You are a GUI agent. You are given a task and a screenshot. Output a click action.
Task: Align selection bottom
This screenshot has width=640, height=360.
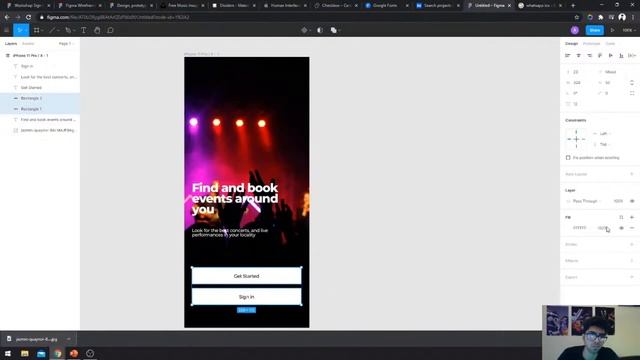point(621,56)
